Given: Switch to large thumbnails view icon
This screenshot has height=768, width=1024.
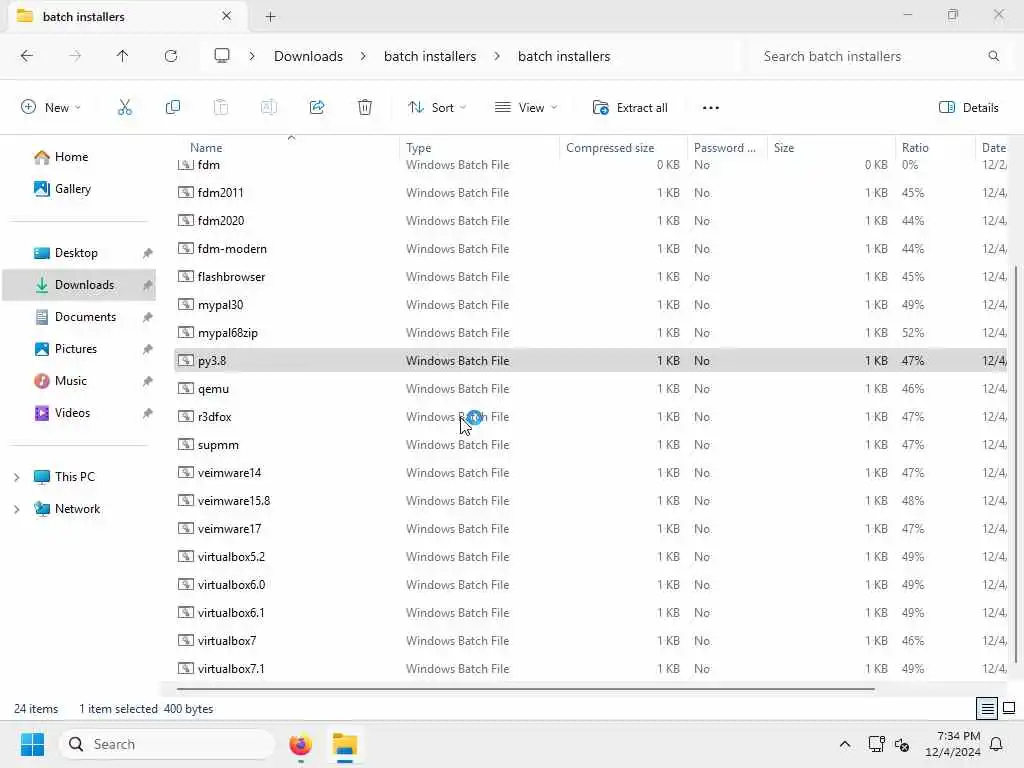Looking at the screenshot, I should point(1009,709).
